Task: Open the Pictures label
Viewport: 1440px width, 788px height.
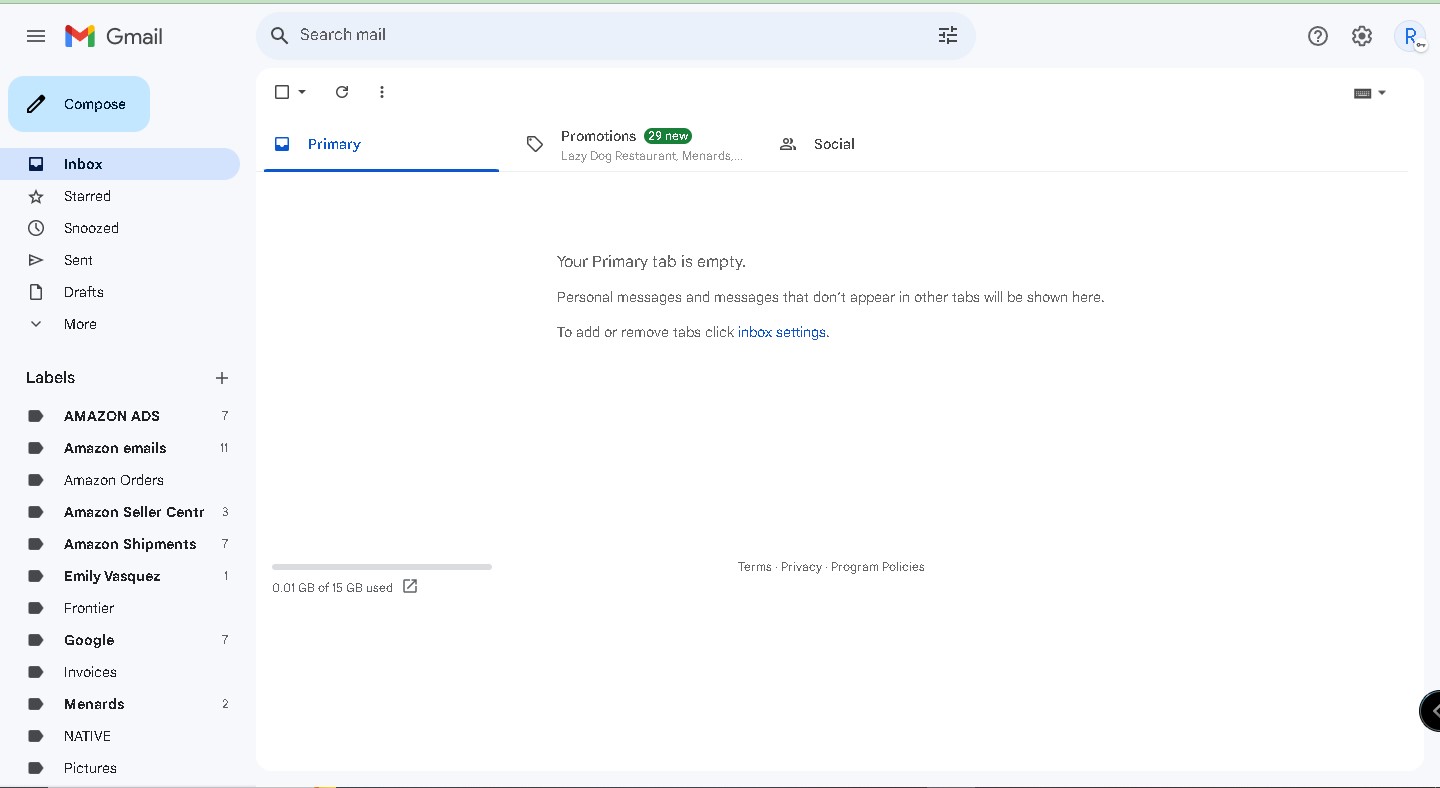Action: (120, 768)
